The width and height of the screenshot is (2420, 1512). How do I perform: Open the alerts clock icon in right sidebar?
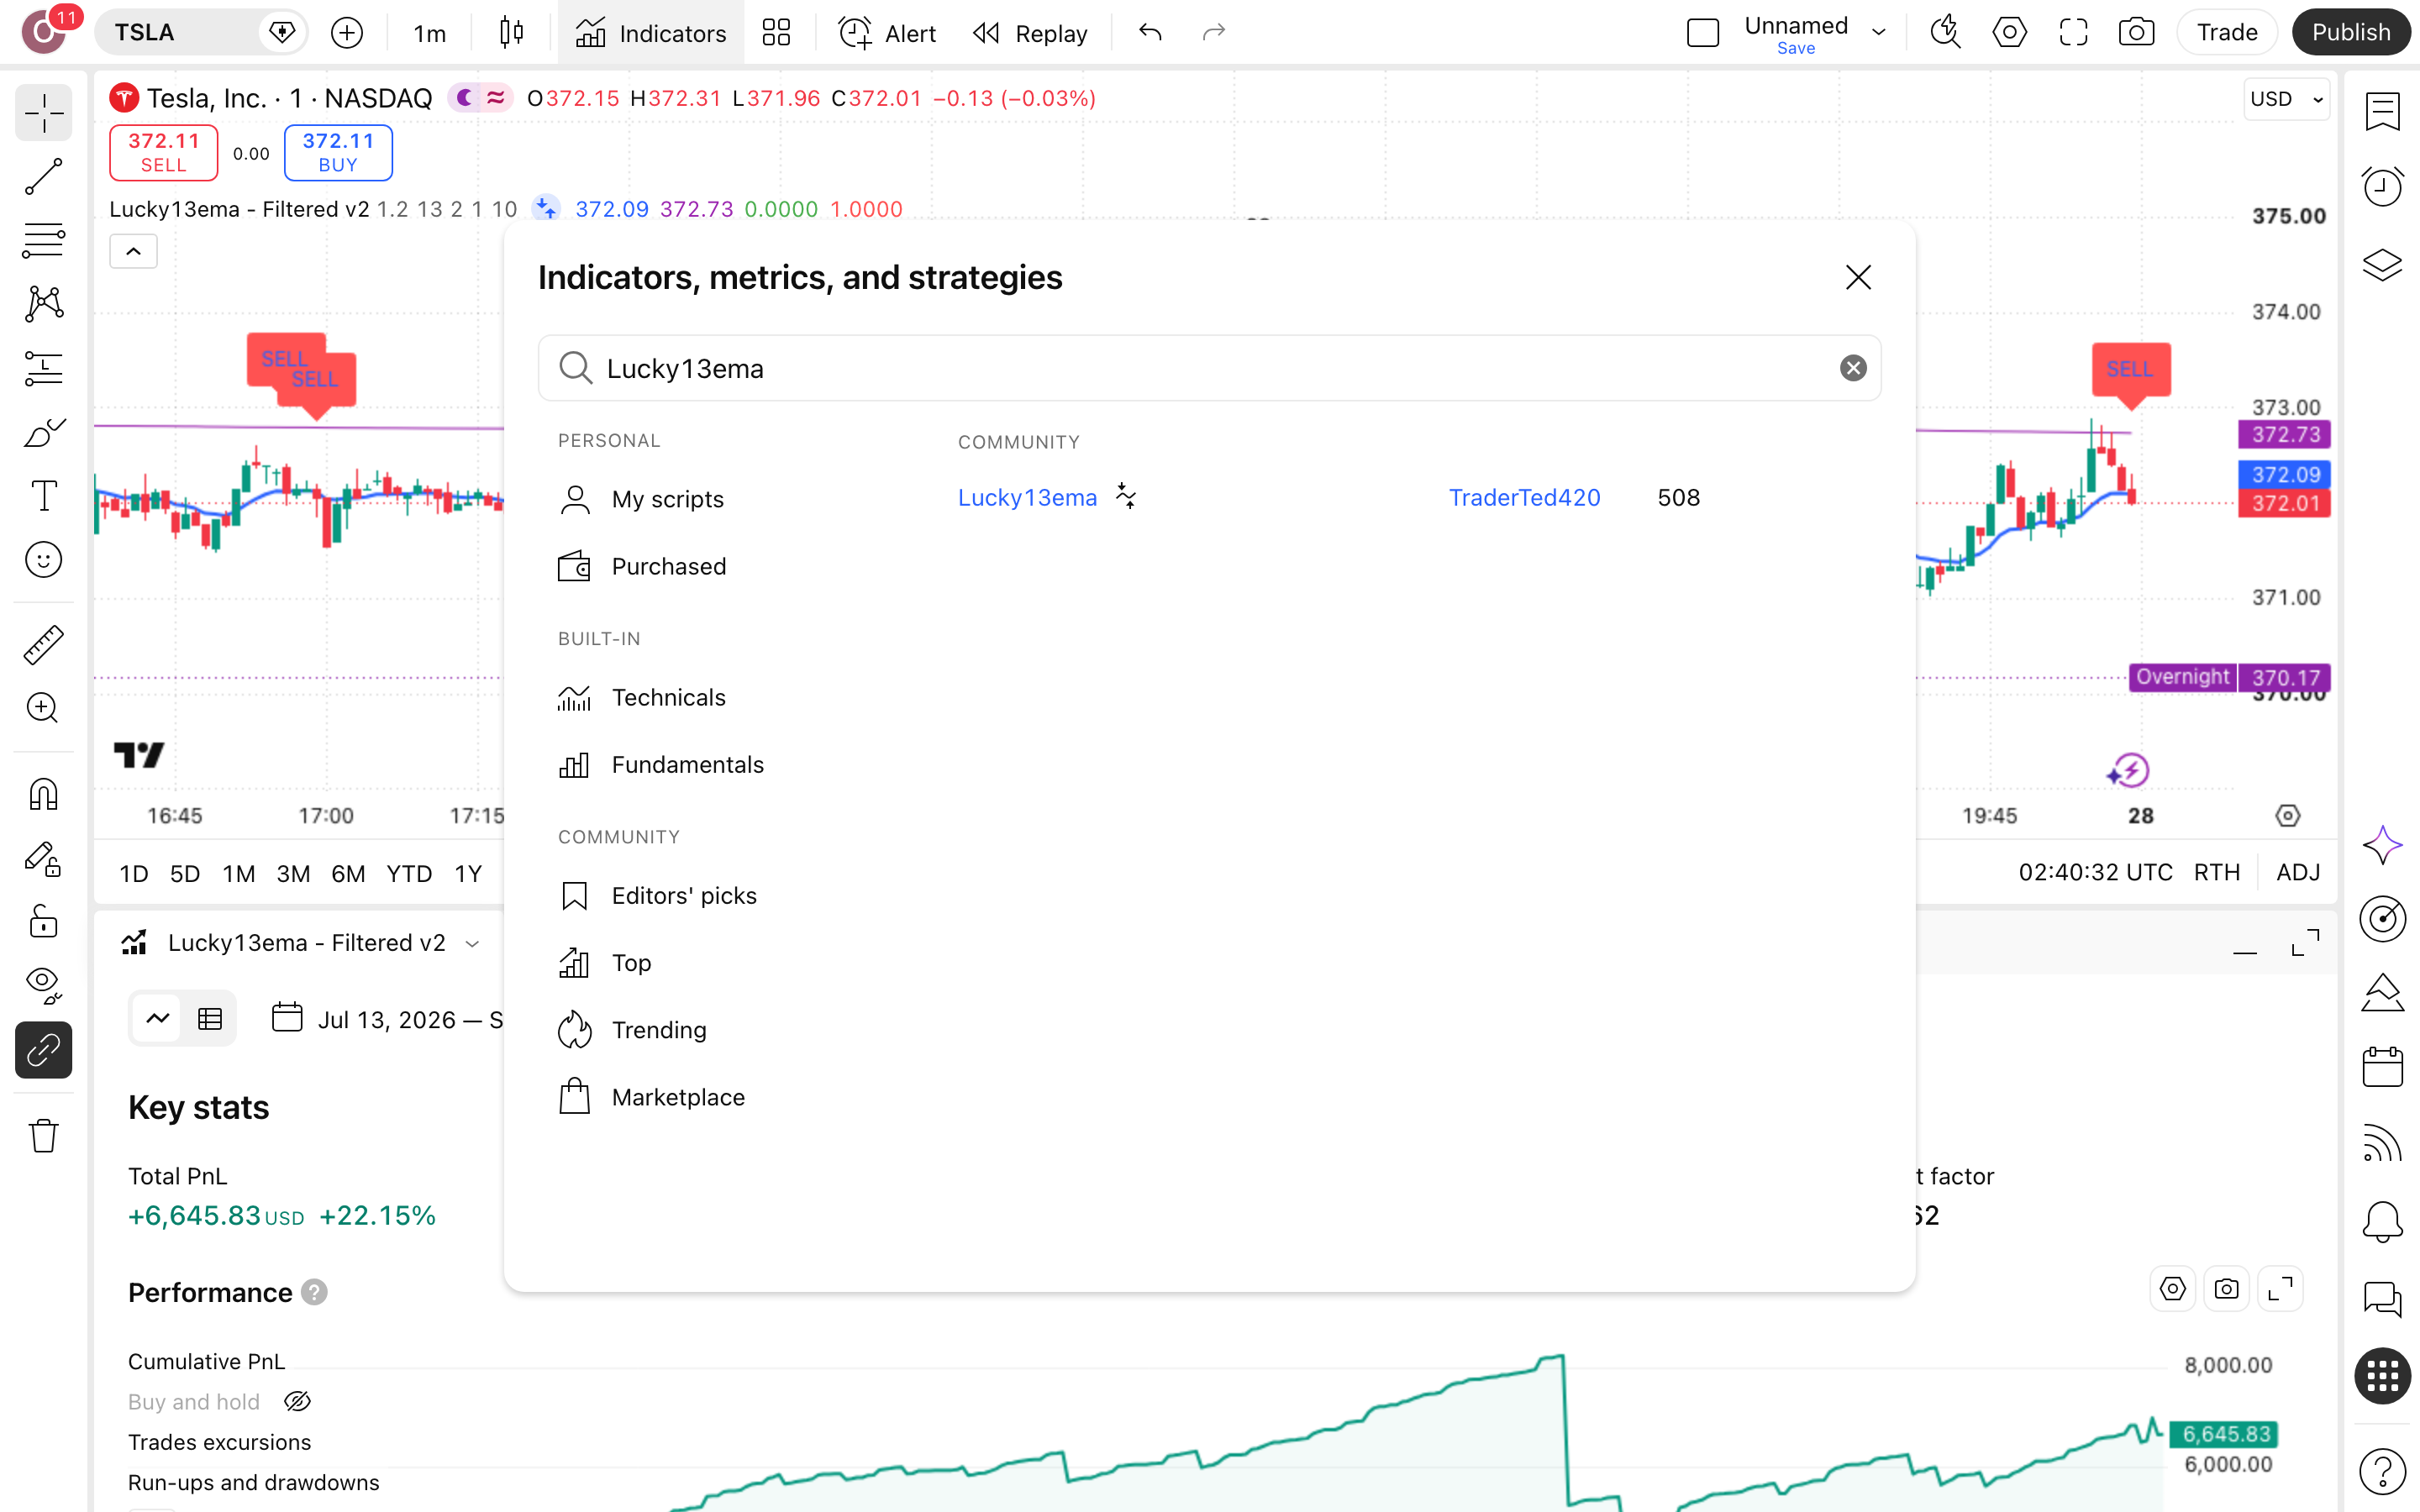click(2383, 187)
